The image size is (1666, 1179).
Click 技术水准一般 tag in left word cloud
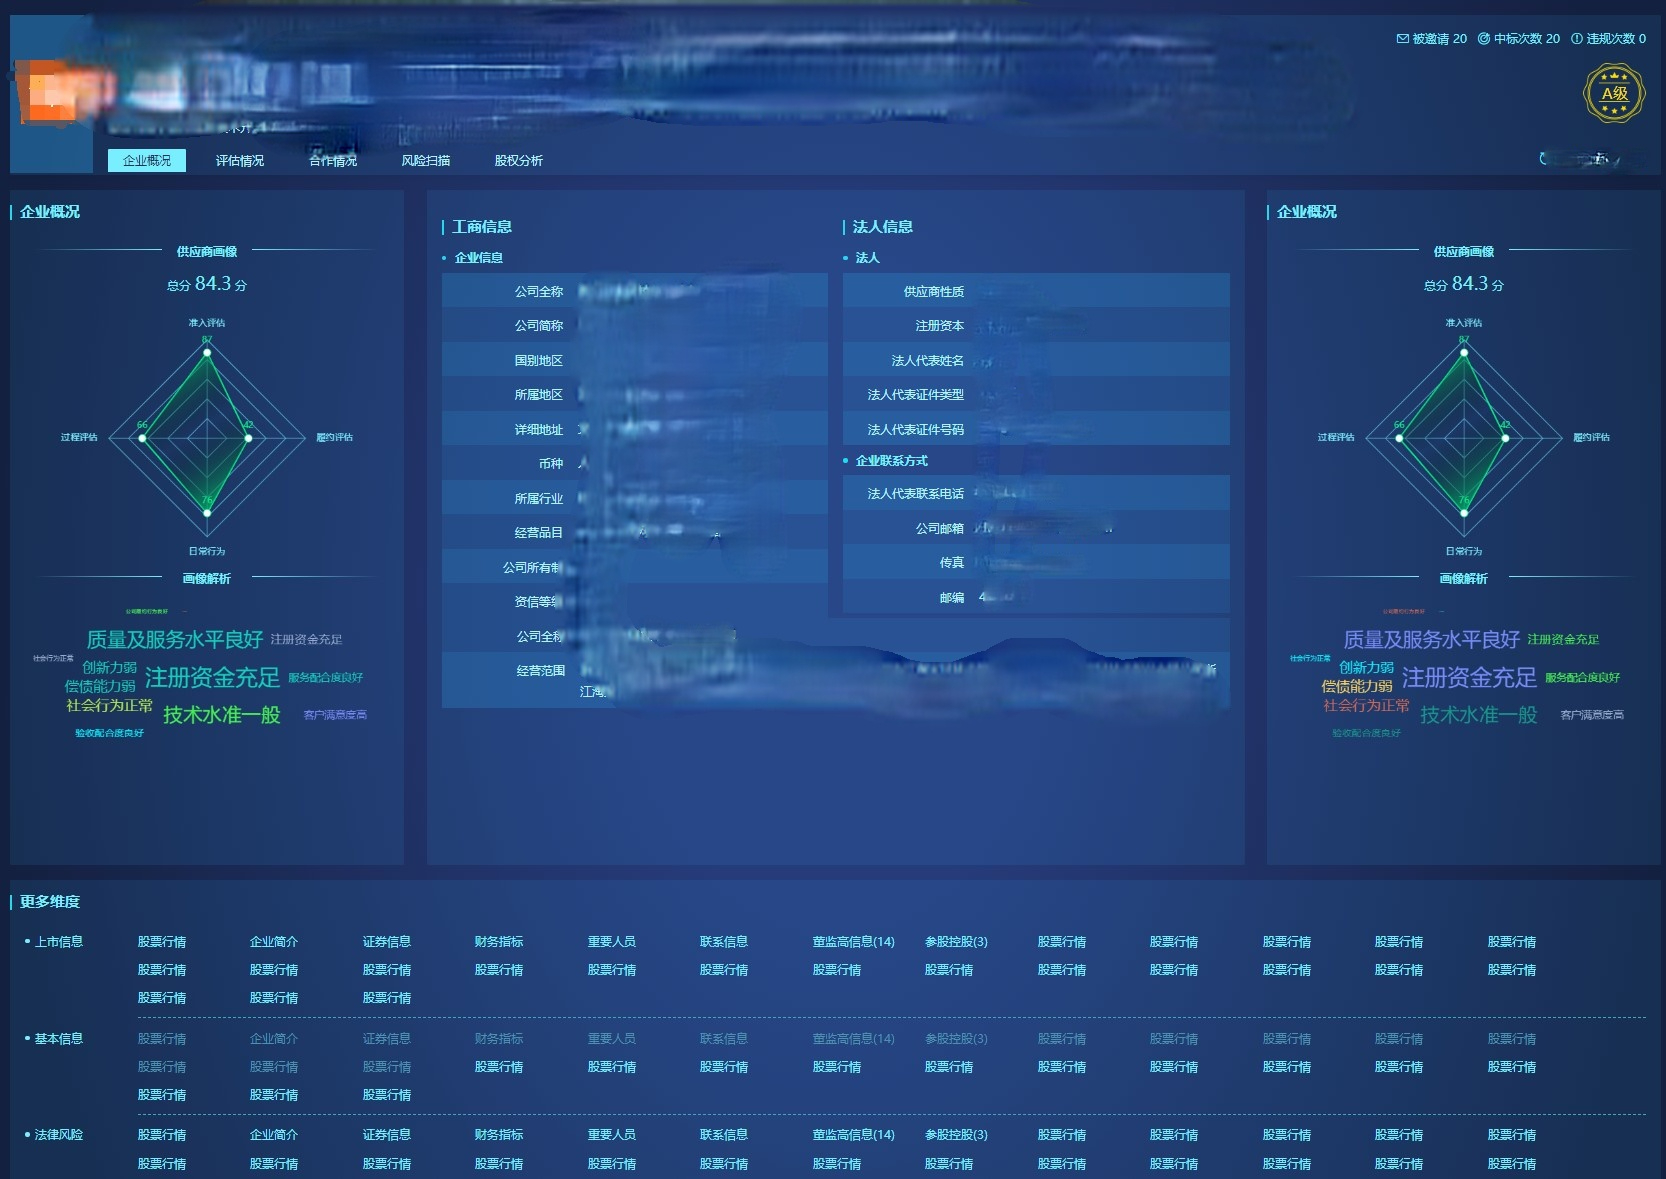[x=222, y=715]
